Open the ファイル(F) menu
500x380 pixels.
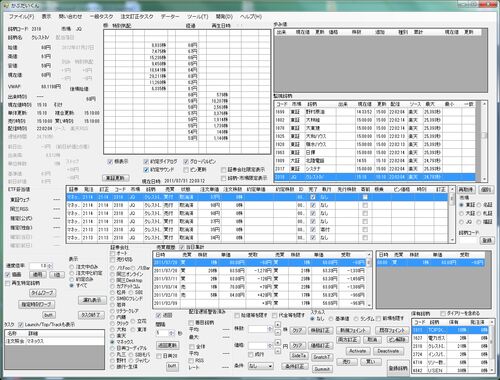pyautogui.click(x=21, y=16)
